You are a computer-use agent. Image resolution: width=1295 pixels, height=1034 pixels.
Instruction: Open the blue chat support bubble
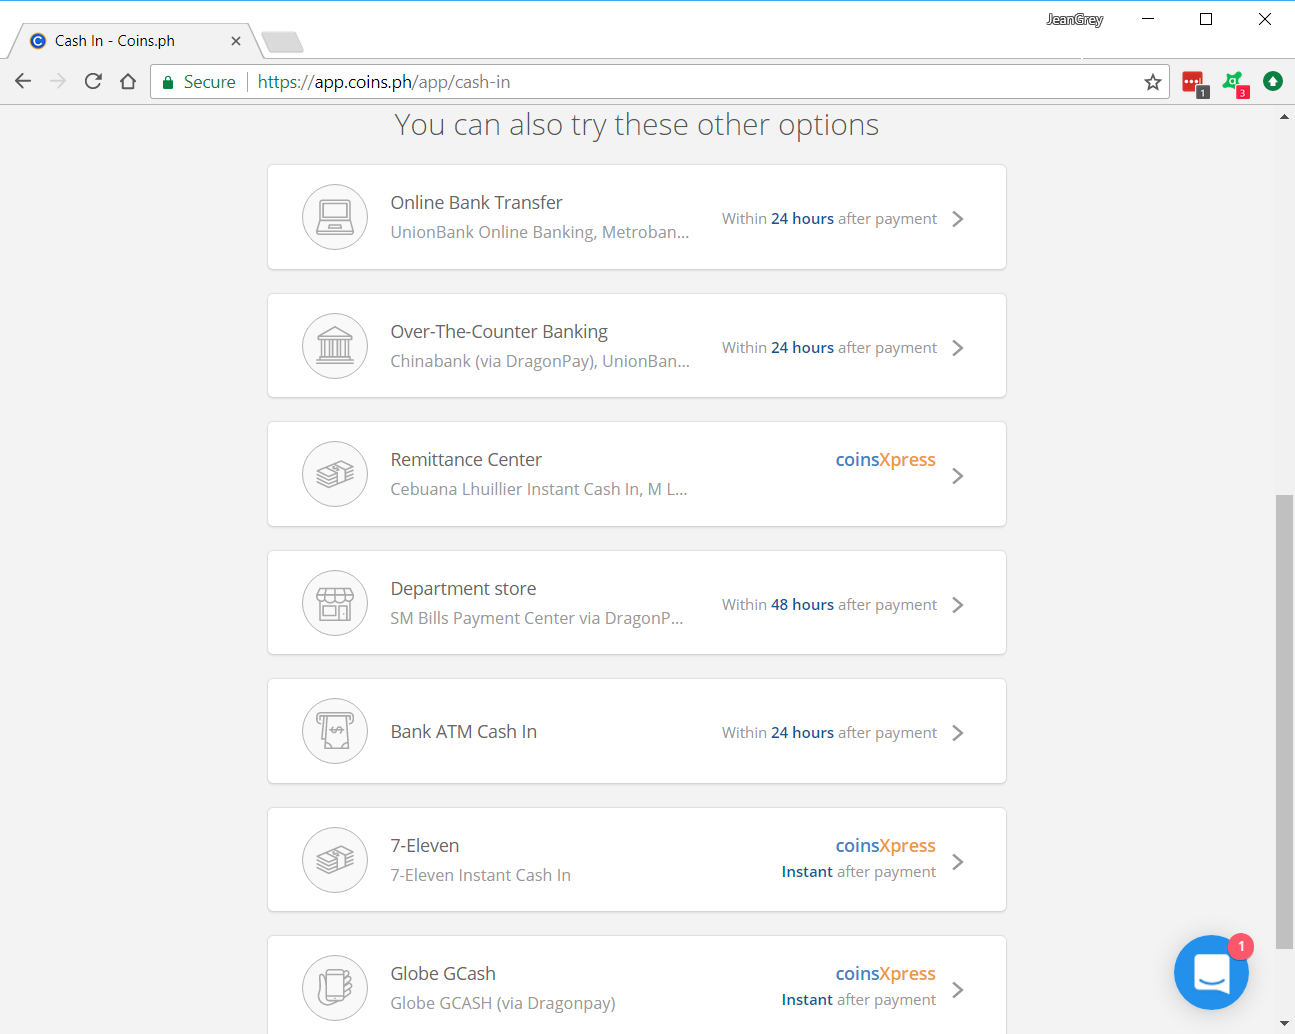[x=1211, y=972]
